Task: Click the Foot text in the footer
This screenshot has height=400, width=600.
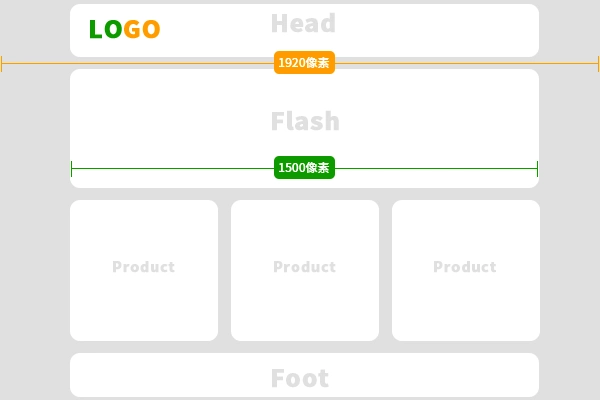Action: coord(300,378)
